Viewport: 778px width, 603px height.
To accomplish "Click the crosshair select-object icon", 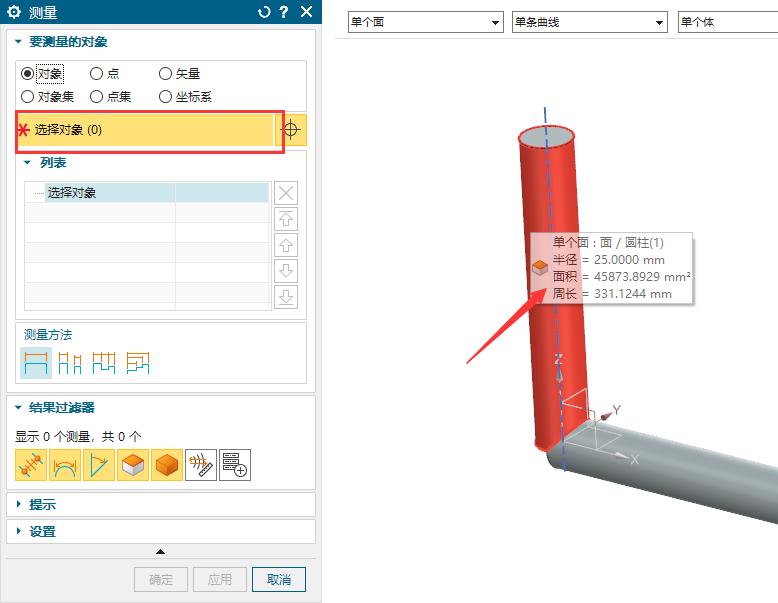I will tap(291, 130).
